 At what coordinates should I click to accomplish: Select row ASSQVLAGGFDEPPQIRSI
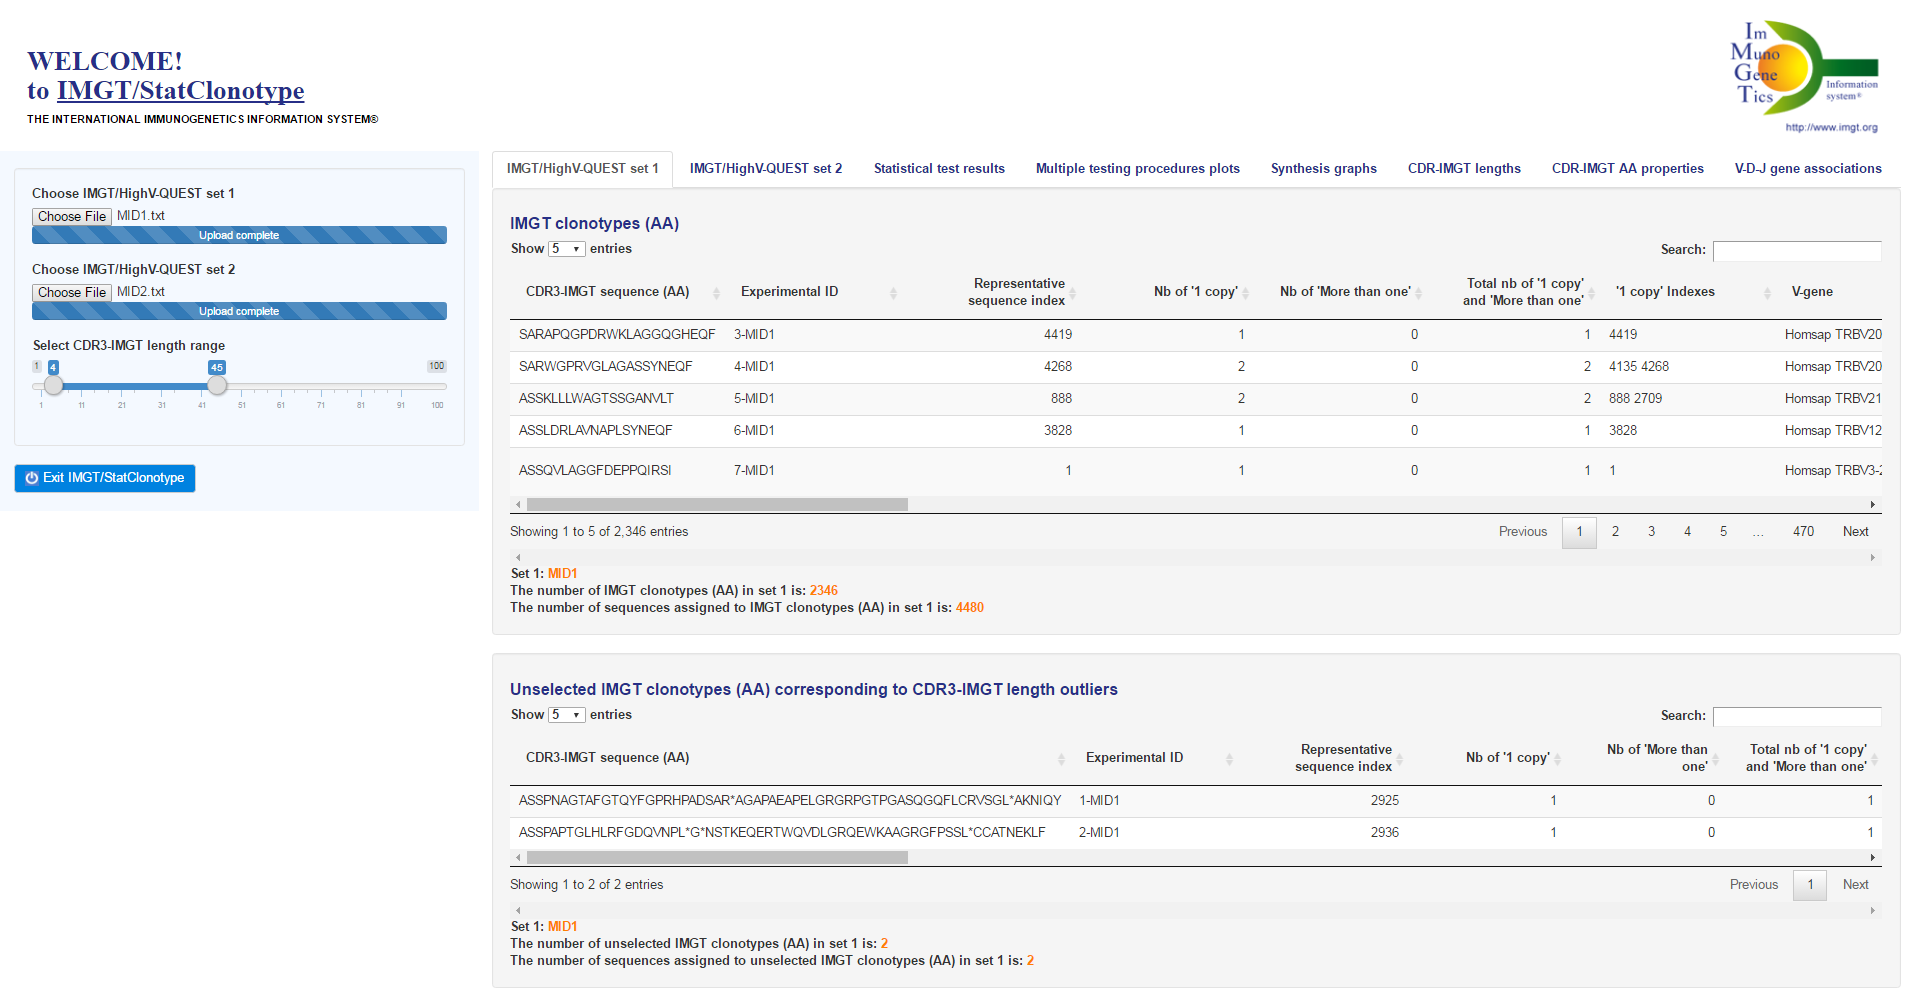1196,471
